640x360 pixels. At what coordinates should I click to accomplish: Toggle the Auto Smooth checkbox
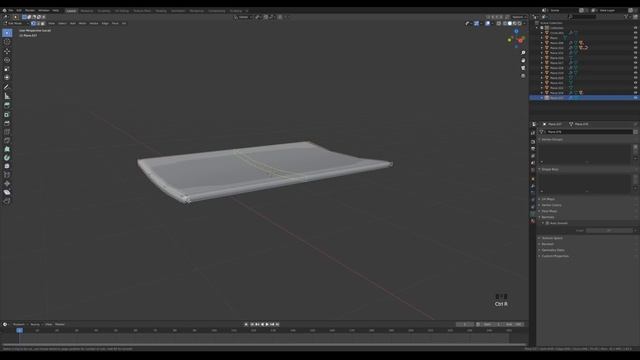click(x=547, y=223)
